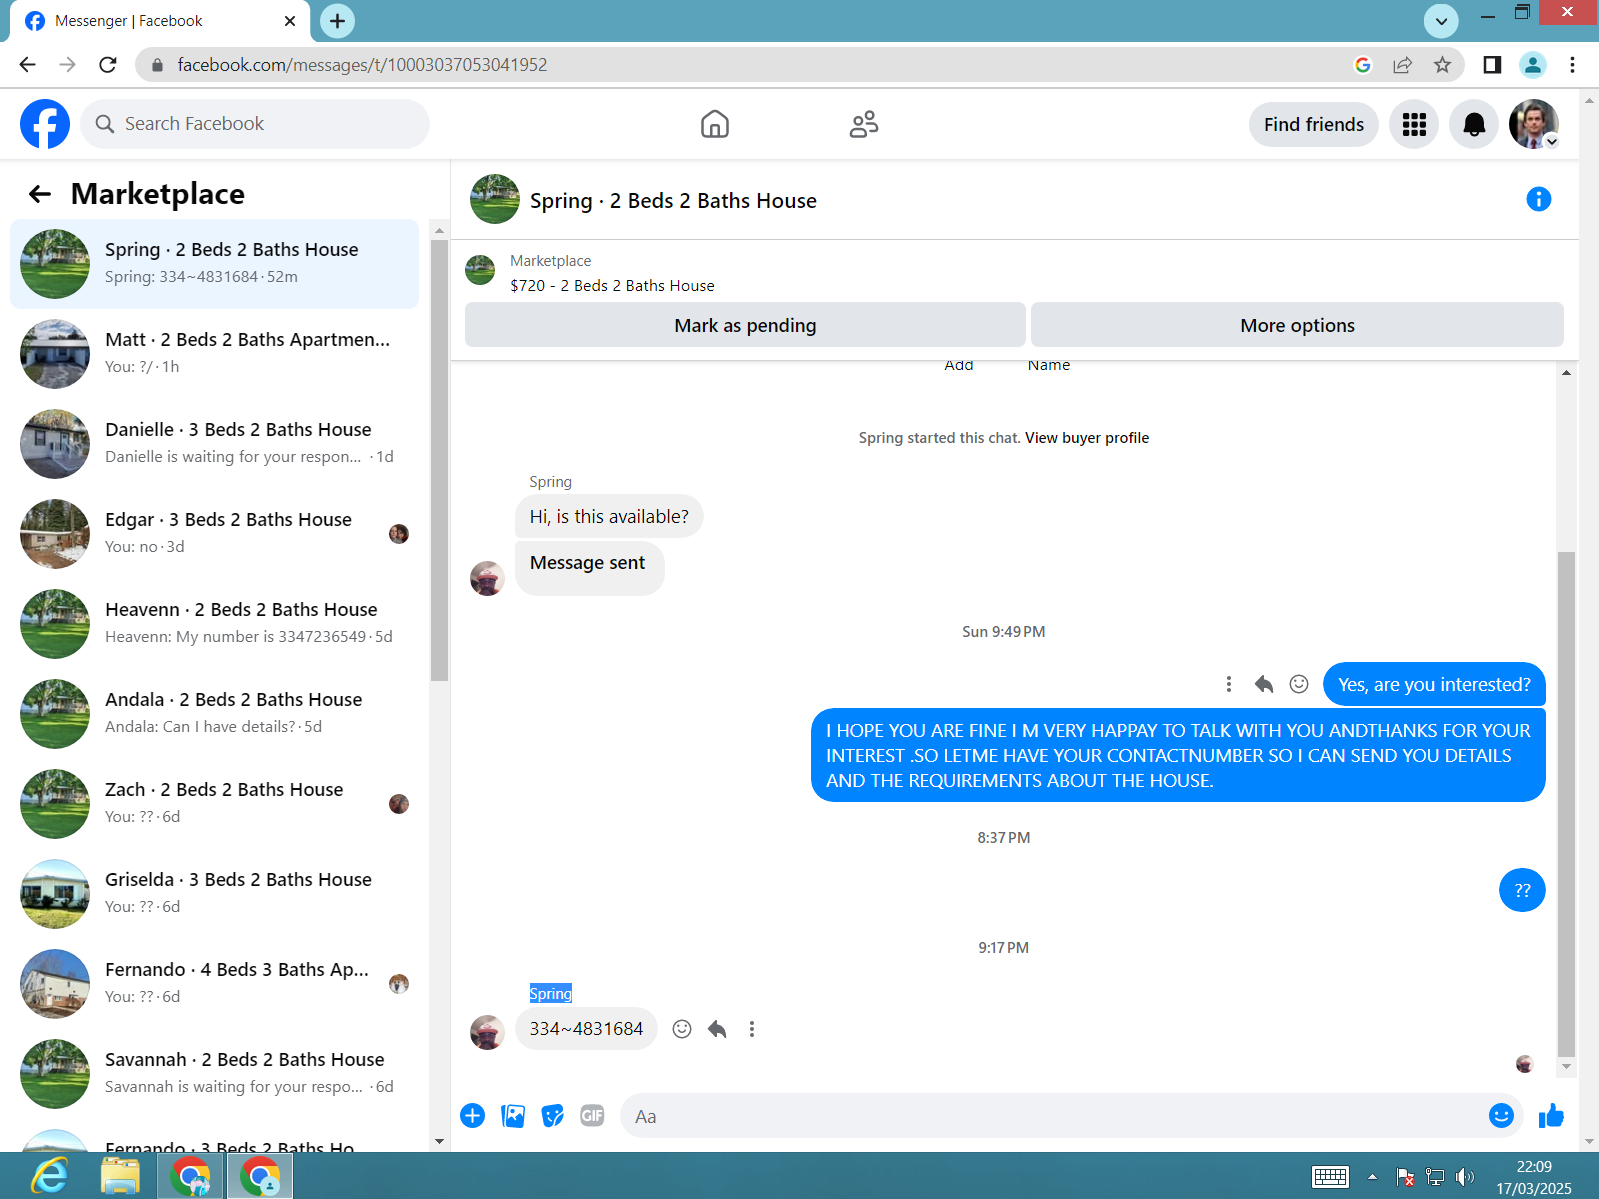Go back in browser history

tap(27, 65)
